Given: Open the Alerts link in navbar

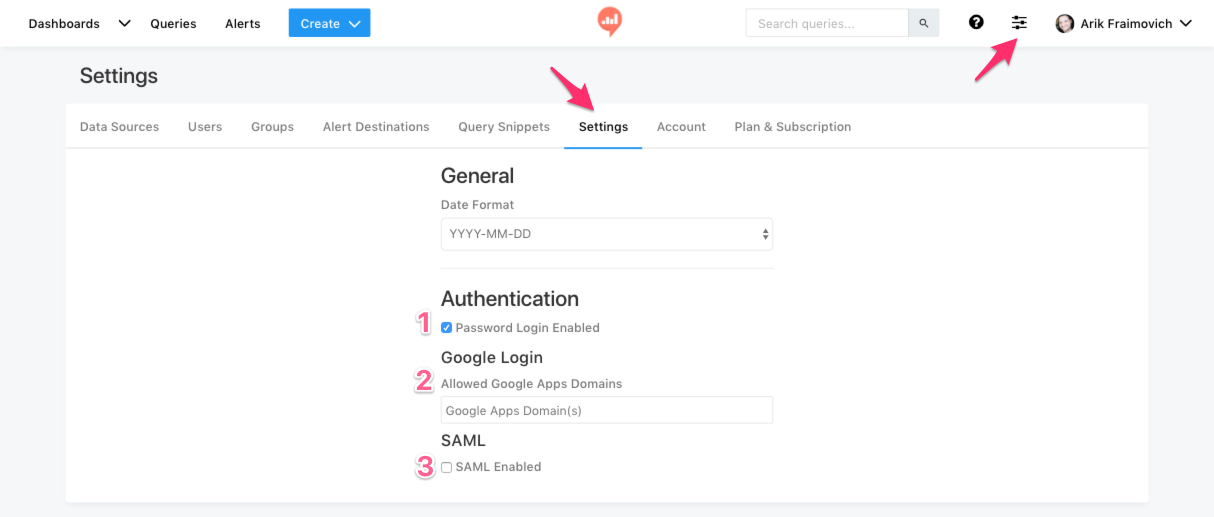Looking at the screenshot, I should 243,23.
